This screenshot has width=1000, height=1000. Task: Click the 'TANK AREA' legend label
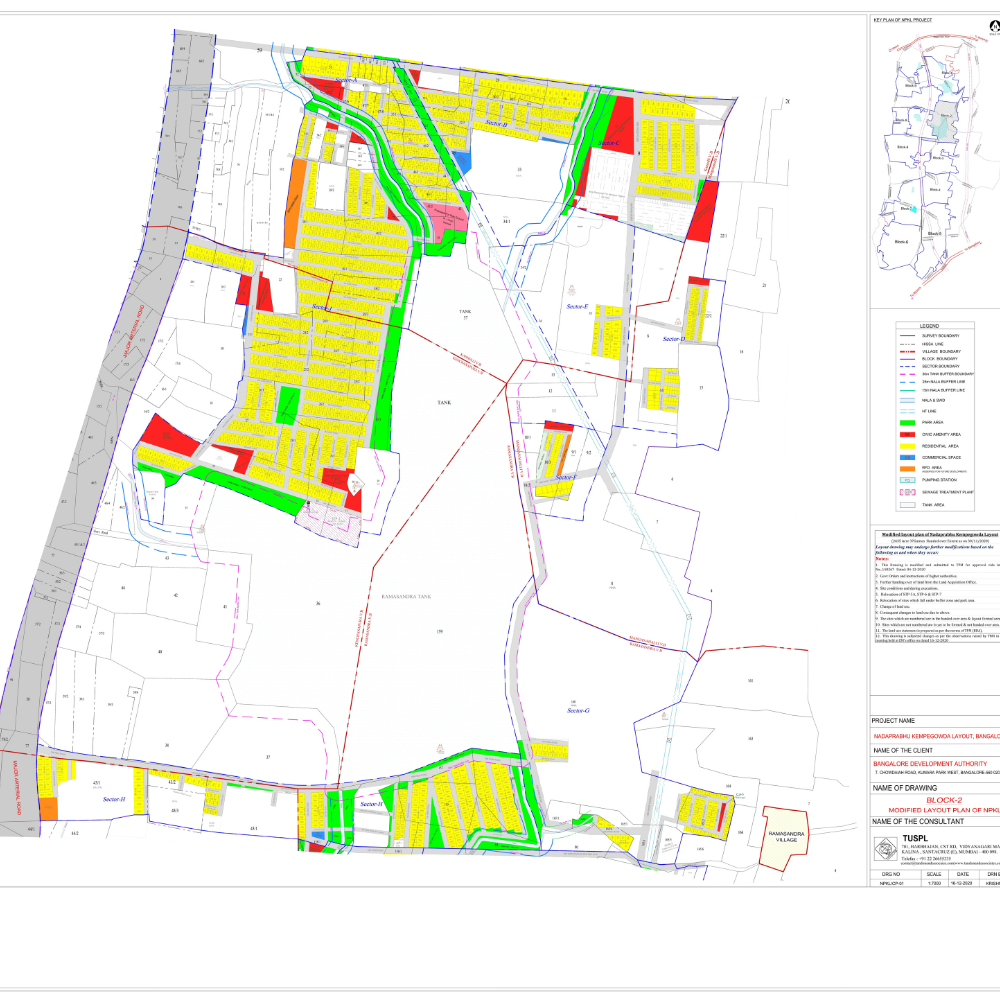click(x=933, y=504)
